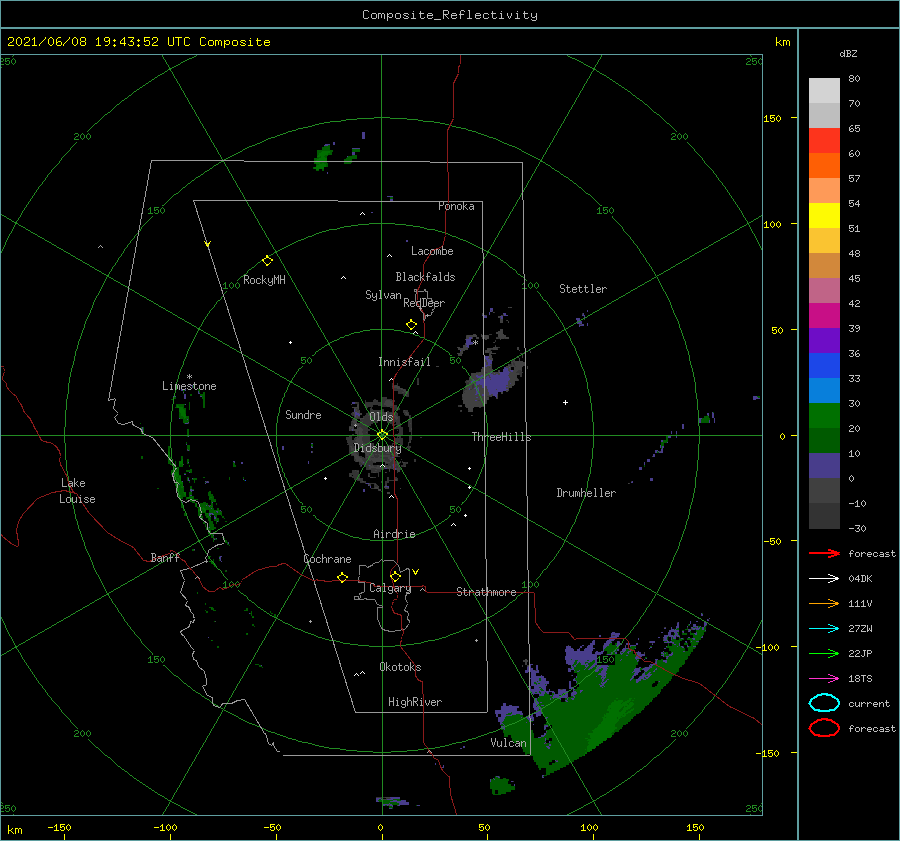Viewport: 900px width, 841px height.
Task: Click the RockyMH label
Action: click(264, 280)
